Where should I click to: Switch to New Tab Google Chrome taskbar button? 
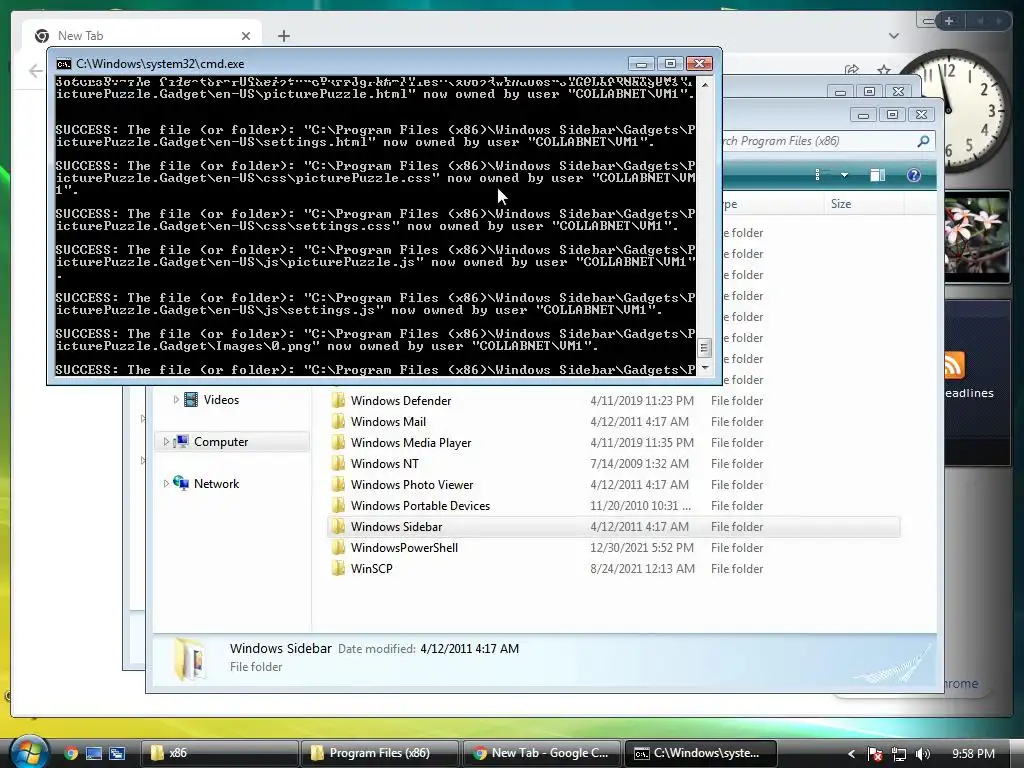(541, 753)
